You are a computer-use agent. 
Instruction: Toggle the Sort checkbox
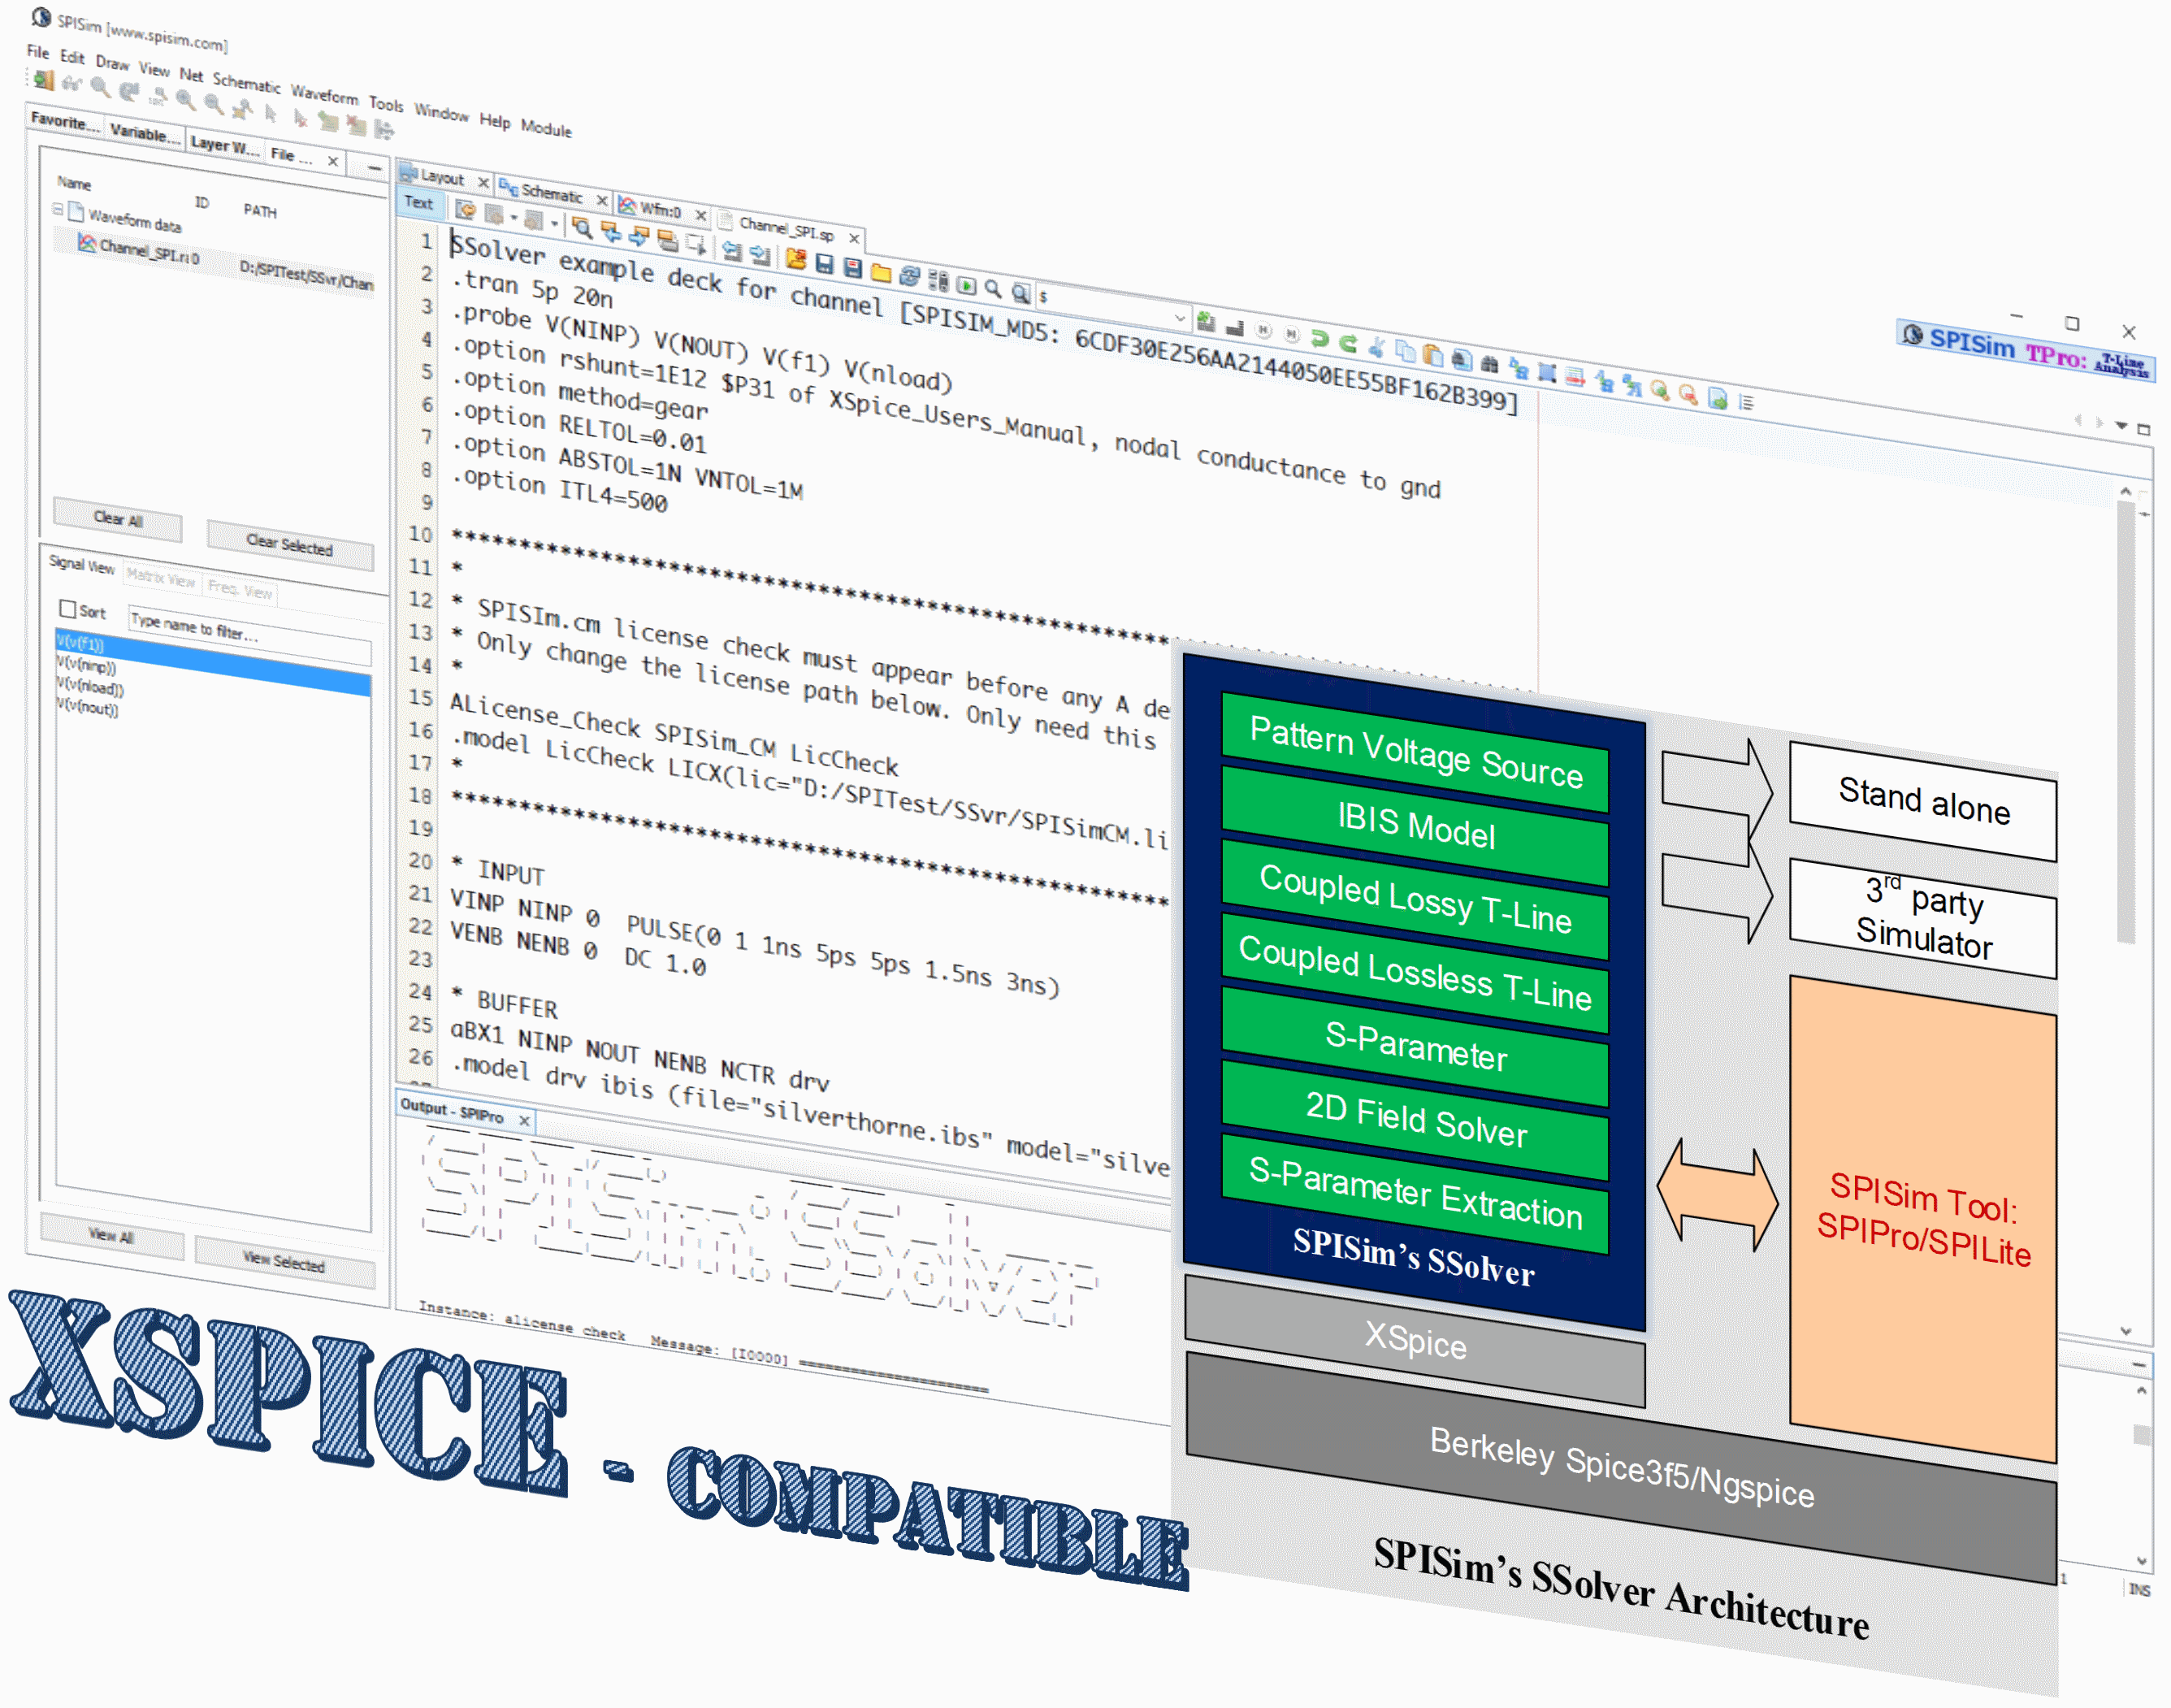[x=68, y=608]
